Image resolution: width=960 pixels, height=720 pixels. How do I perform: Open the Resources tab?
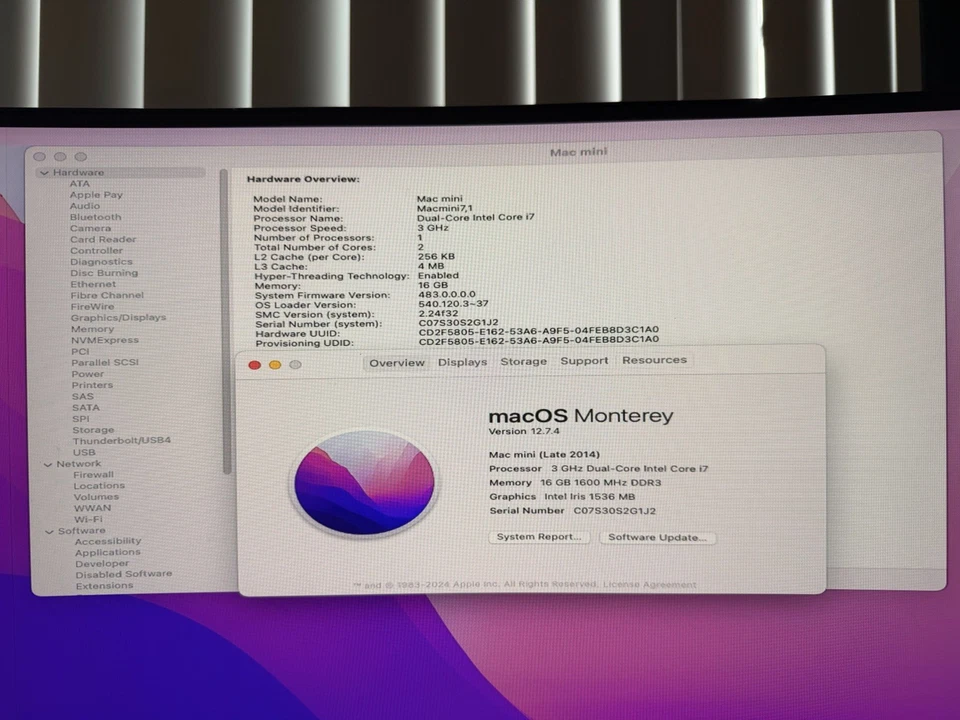[654, 359]
